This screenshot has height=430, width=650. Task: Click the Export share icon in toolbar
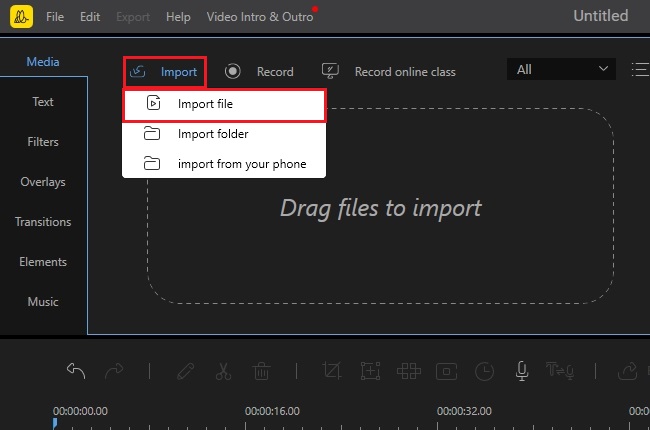click(x=627, y=371)
